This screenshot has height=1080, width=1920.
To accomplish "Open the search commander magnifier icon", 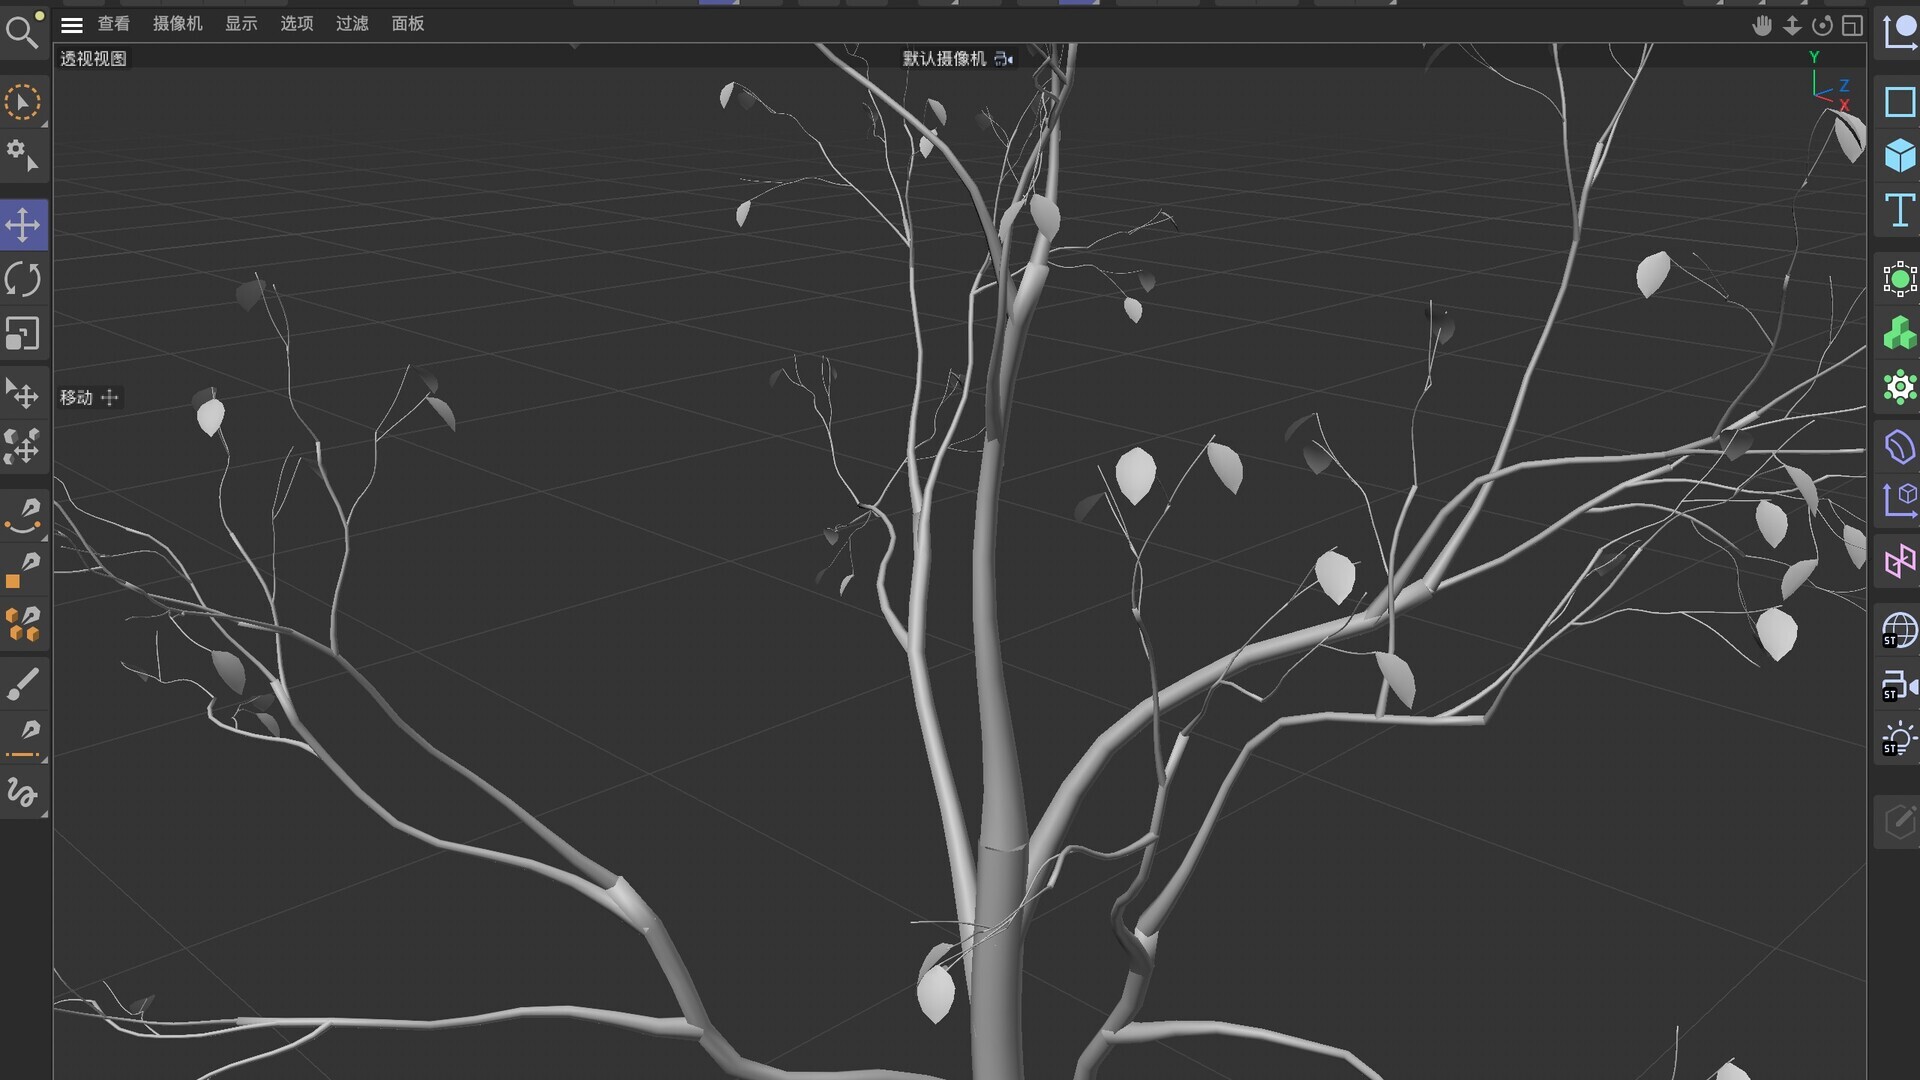I will tap(22, 30).
